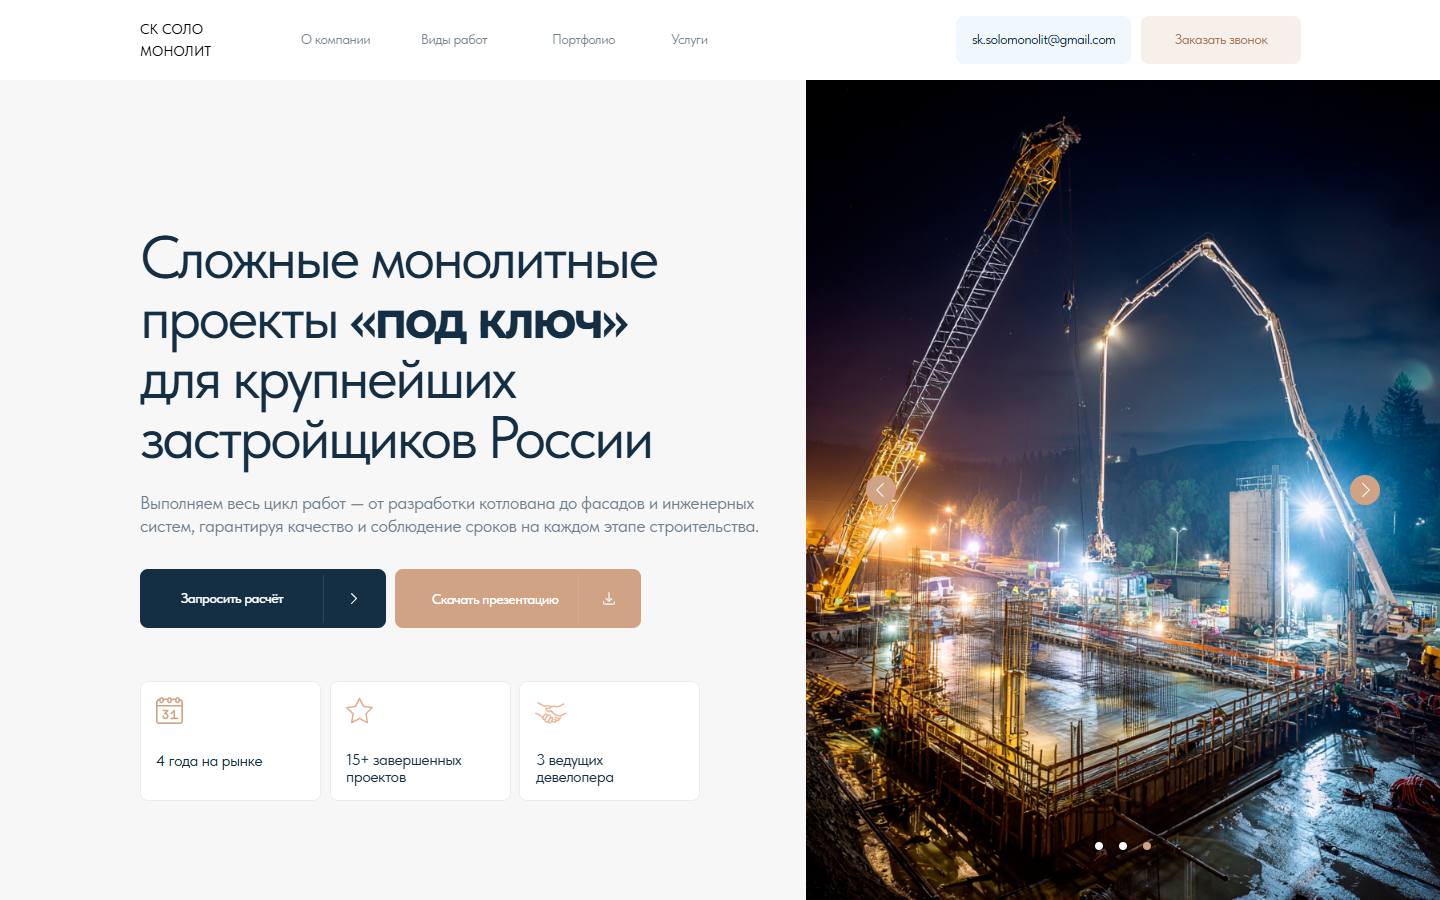Select the third slider pagination dot
Screen dimensions: 1440x900
click(1147, 846)
